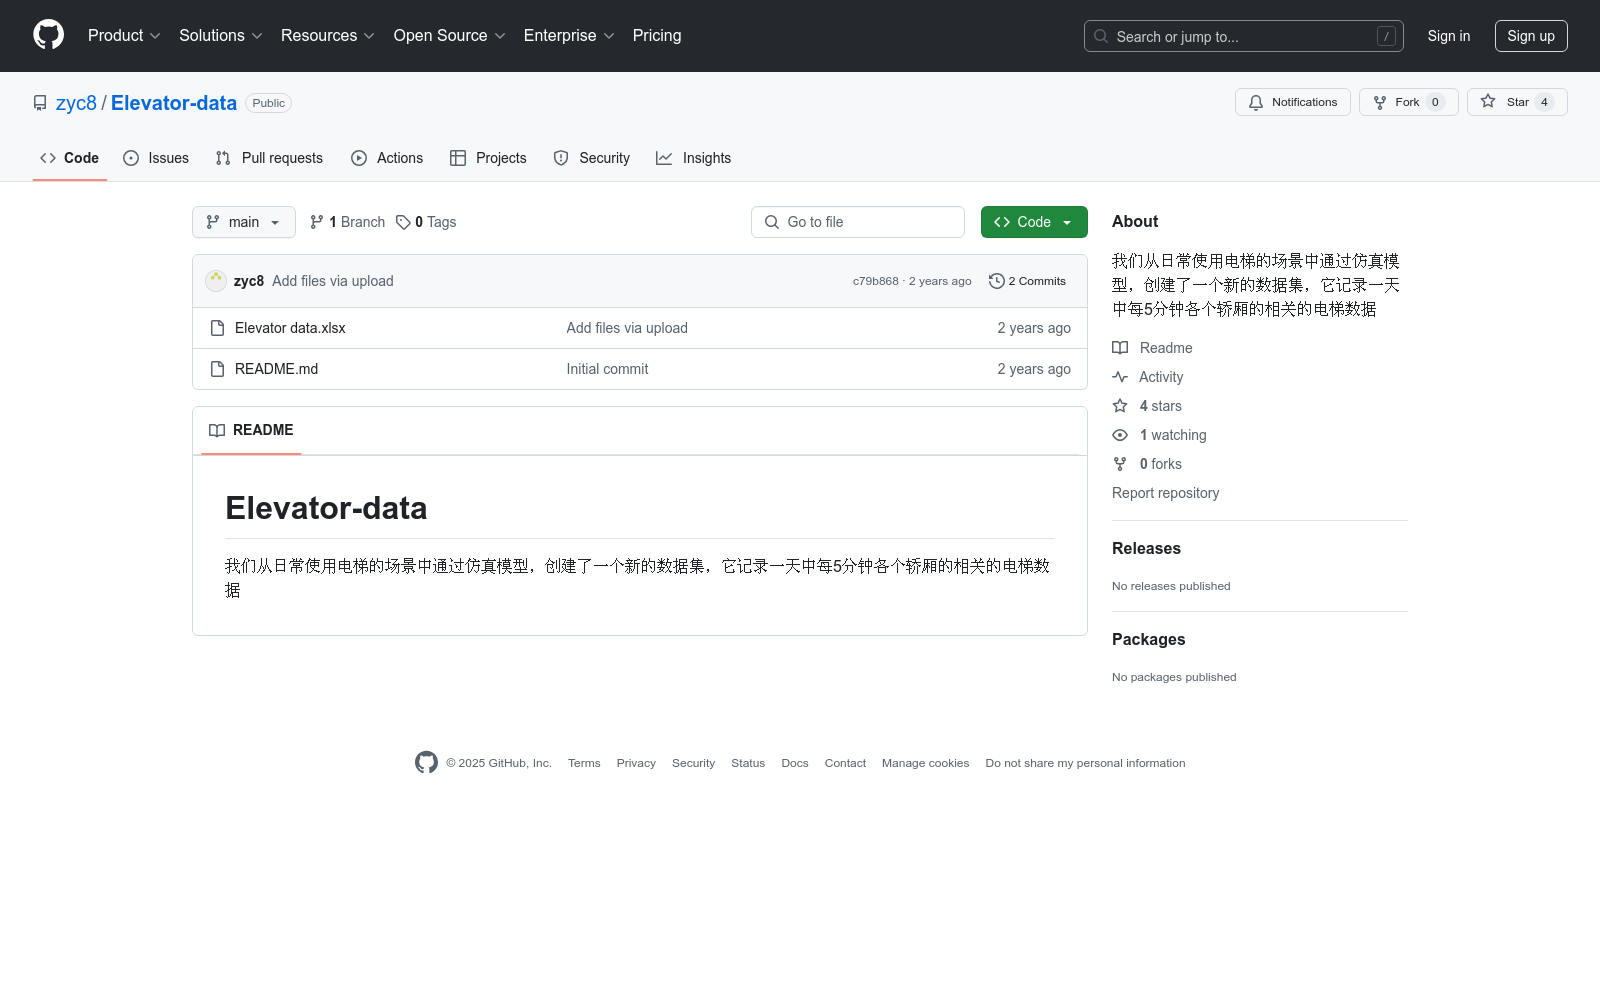The width and height of the screenshot is (1600, 1000).
Task: Open the Security tab
Action: pos(592,158)
